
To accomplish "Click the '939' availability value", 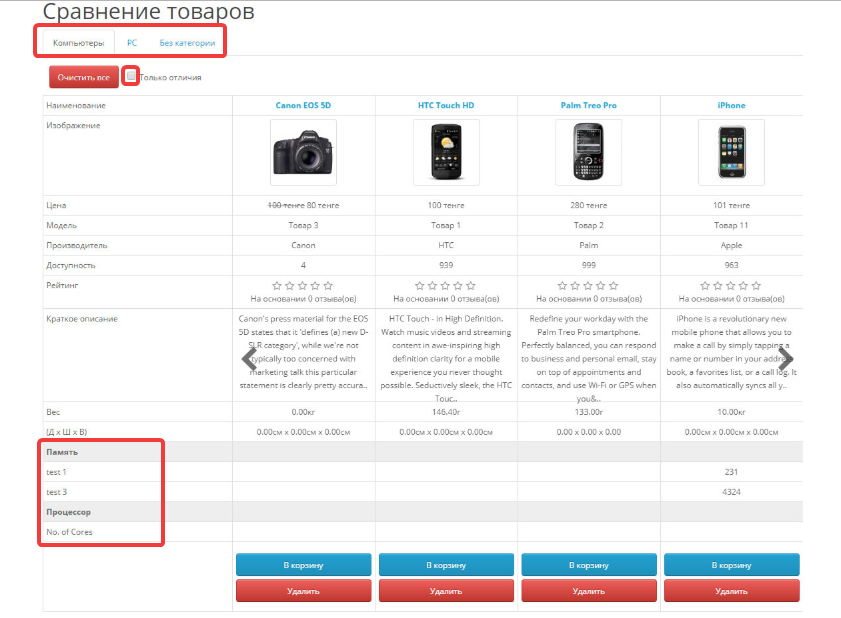I will click(x=446, y=265).
